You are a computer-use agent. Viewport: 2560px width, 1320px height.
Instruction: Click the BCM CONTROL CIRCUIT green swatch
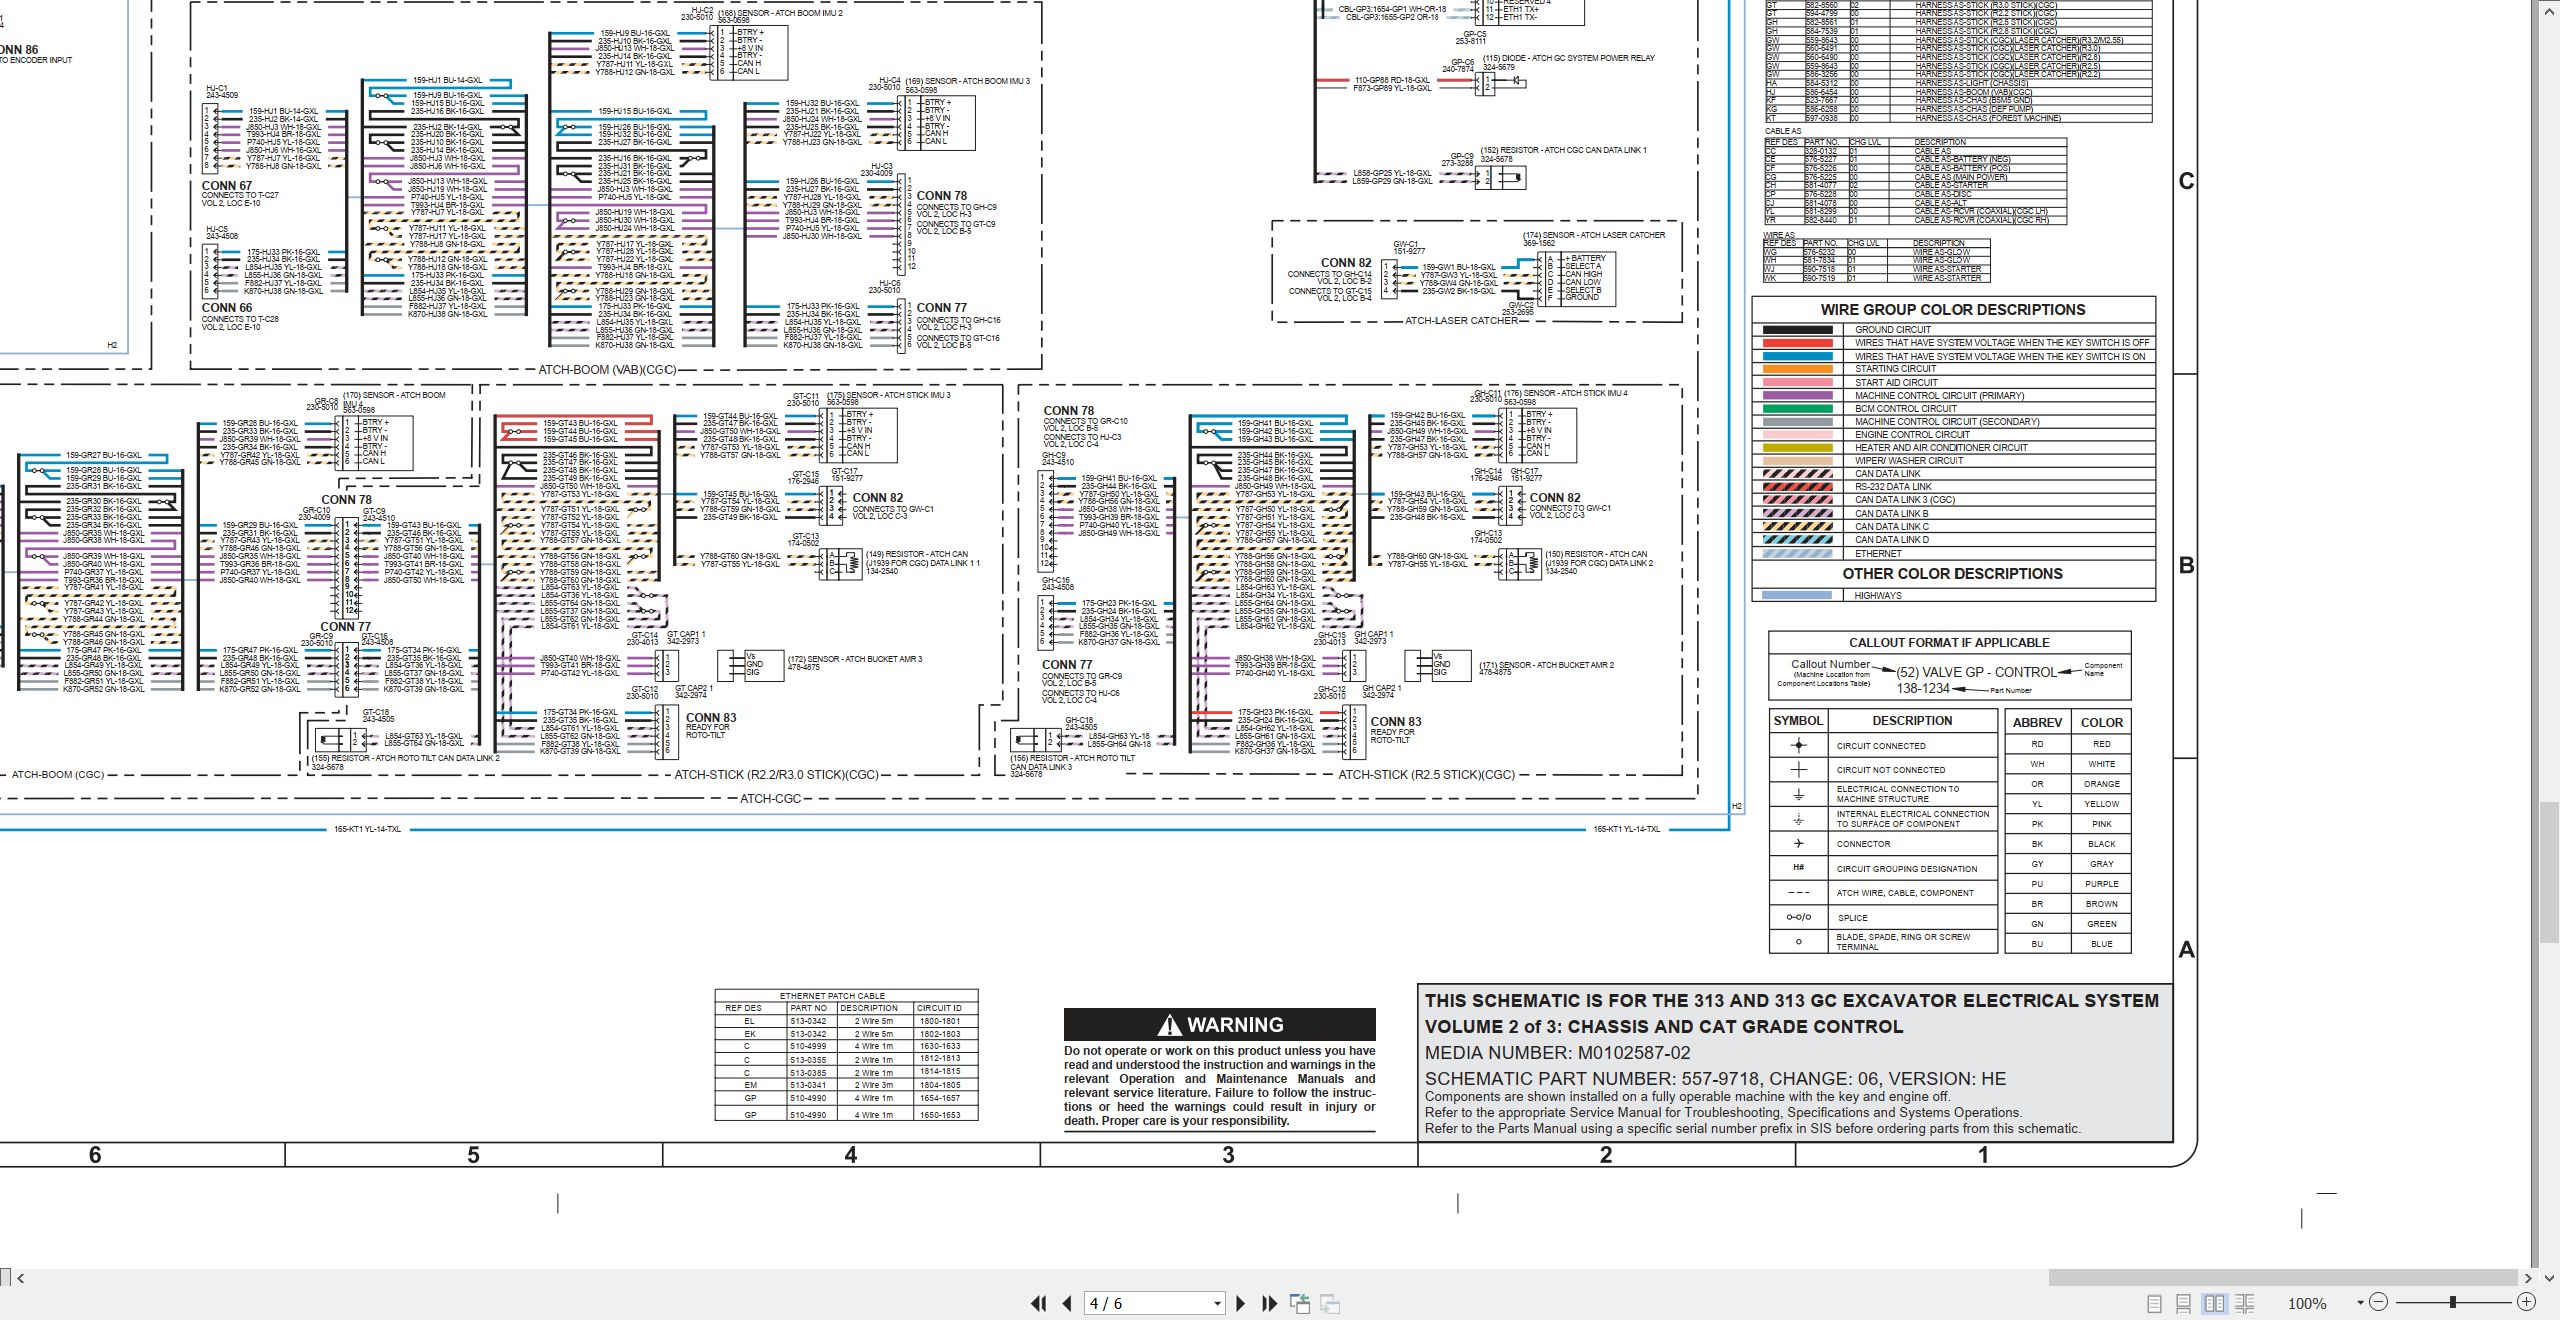tap(1797, 408)
